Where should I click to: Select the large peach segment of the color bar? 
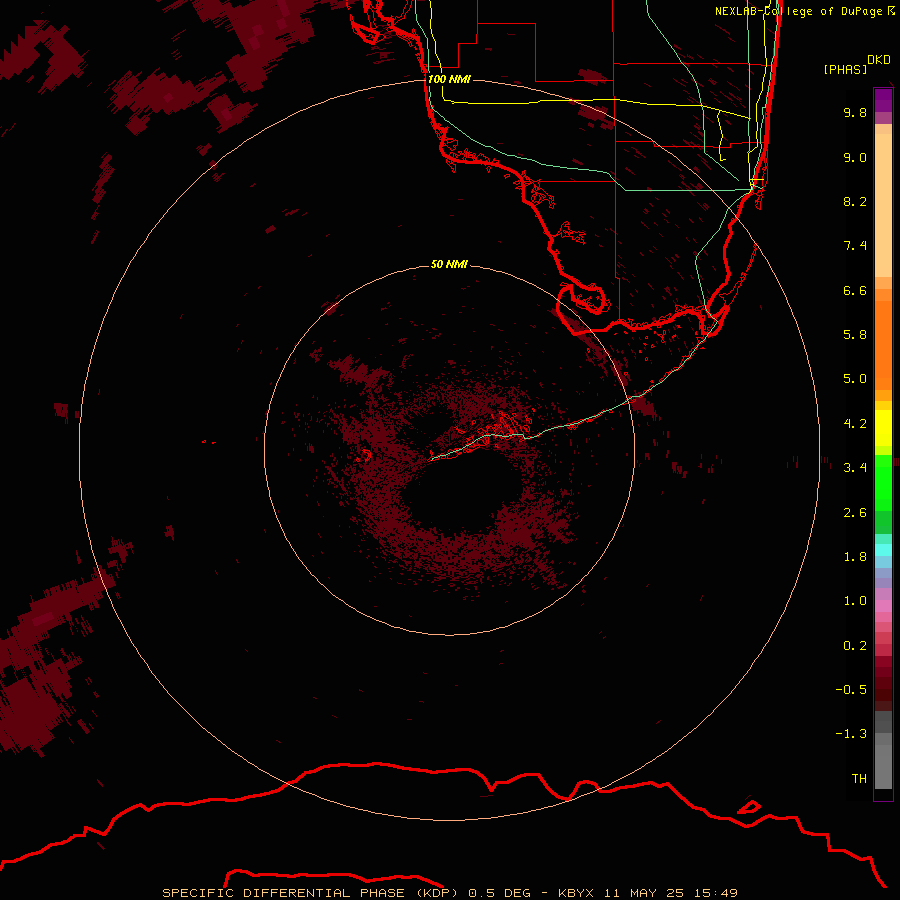883,205
